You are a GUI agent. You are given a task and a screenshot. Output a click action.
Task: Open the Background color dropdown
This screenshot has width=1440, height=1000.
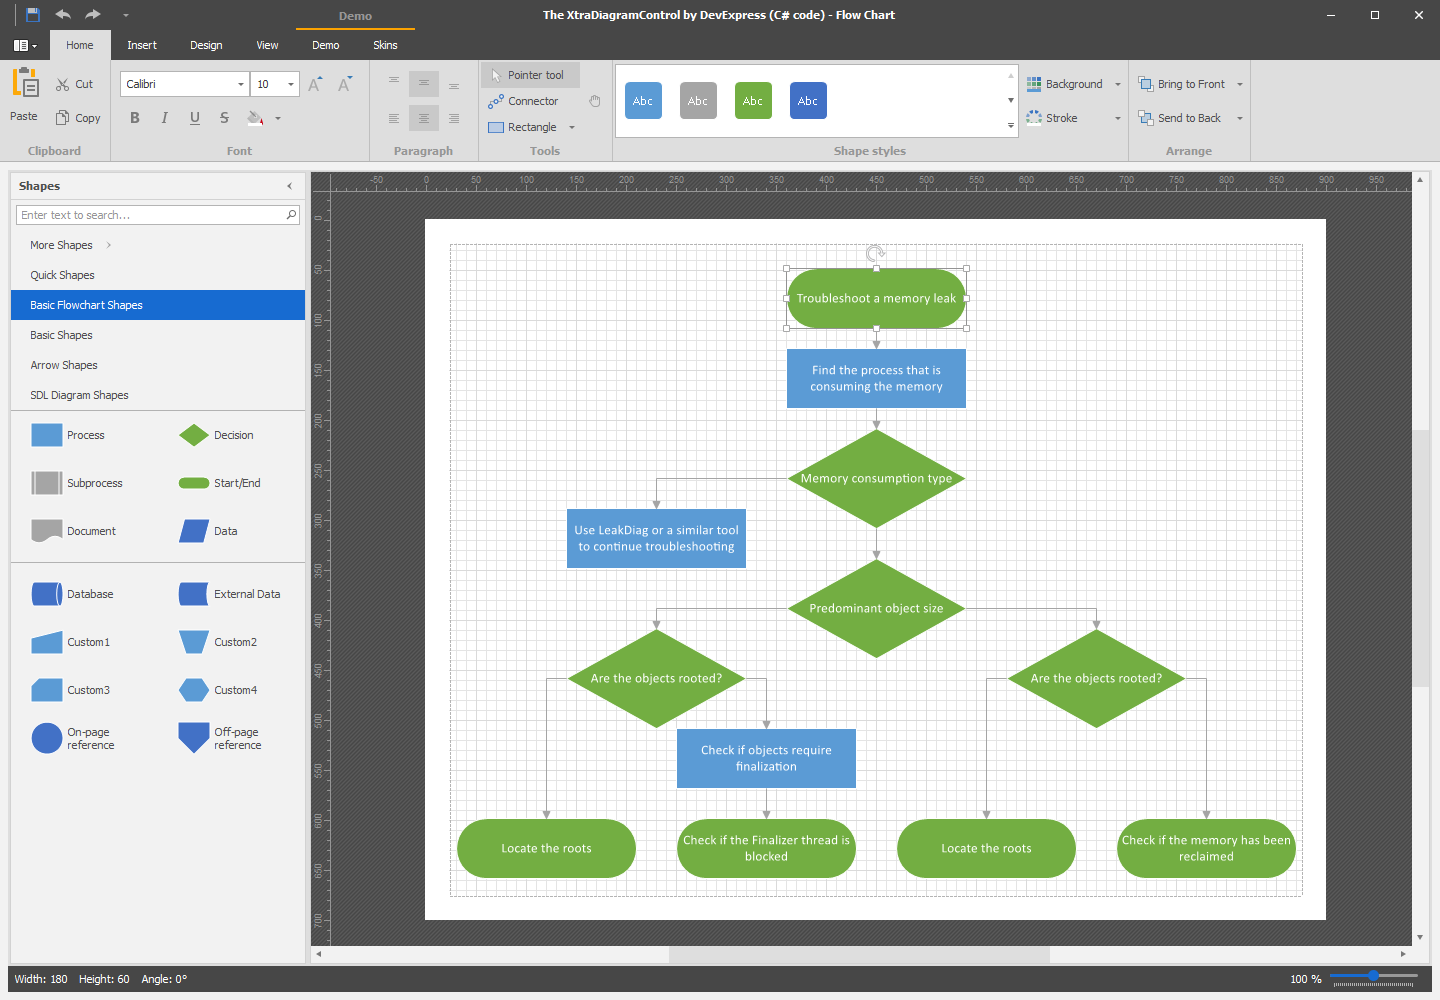click(1118, 84)
